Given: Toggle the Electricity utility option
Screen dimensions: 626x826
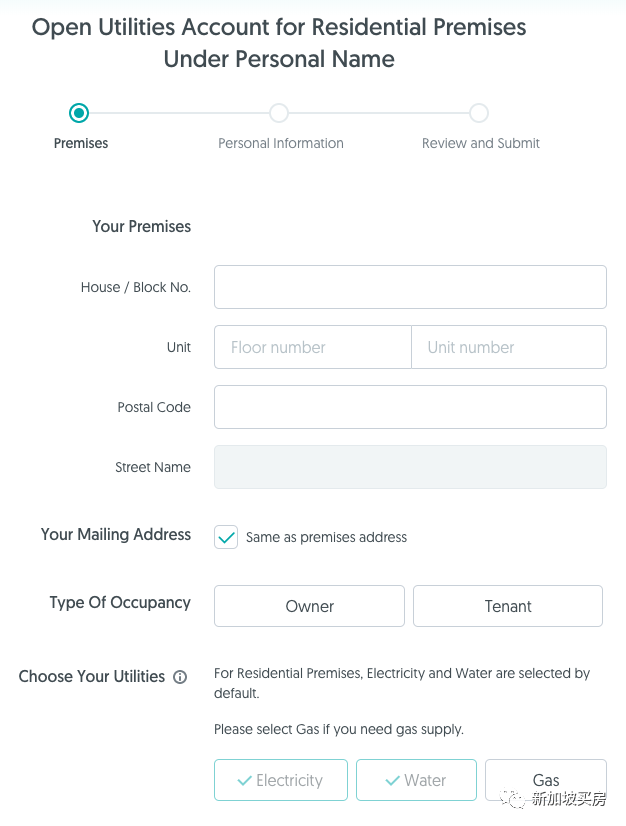Looking at the screenshot, I should click(x=281, y=780).
